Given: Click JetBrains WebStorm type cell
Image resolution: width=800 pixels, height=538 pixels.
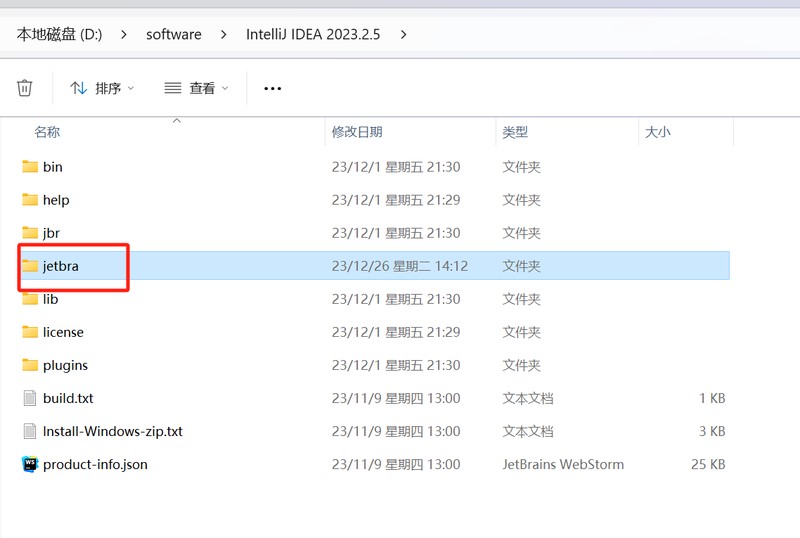Looking at the screenshot, I should 563,464.
